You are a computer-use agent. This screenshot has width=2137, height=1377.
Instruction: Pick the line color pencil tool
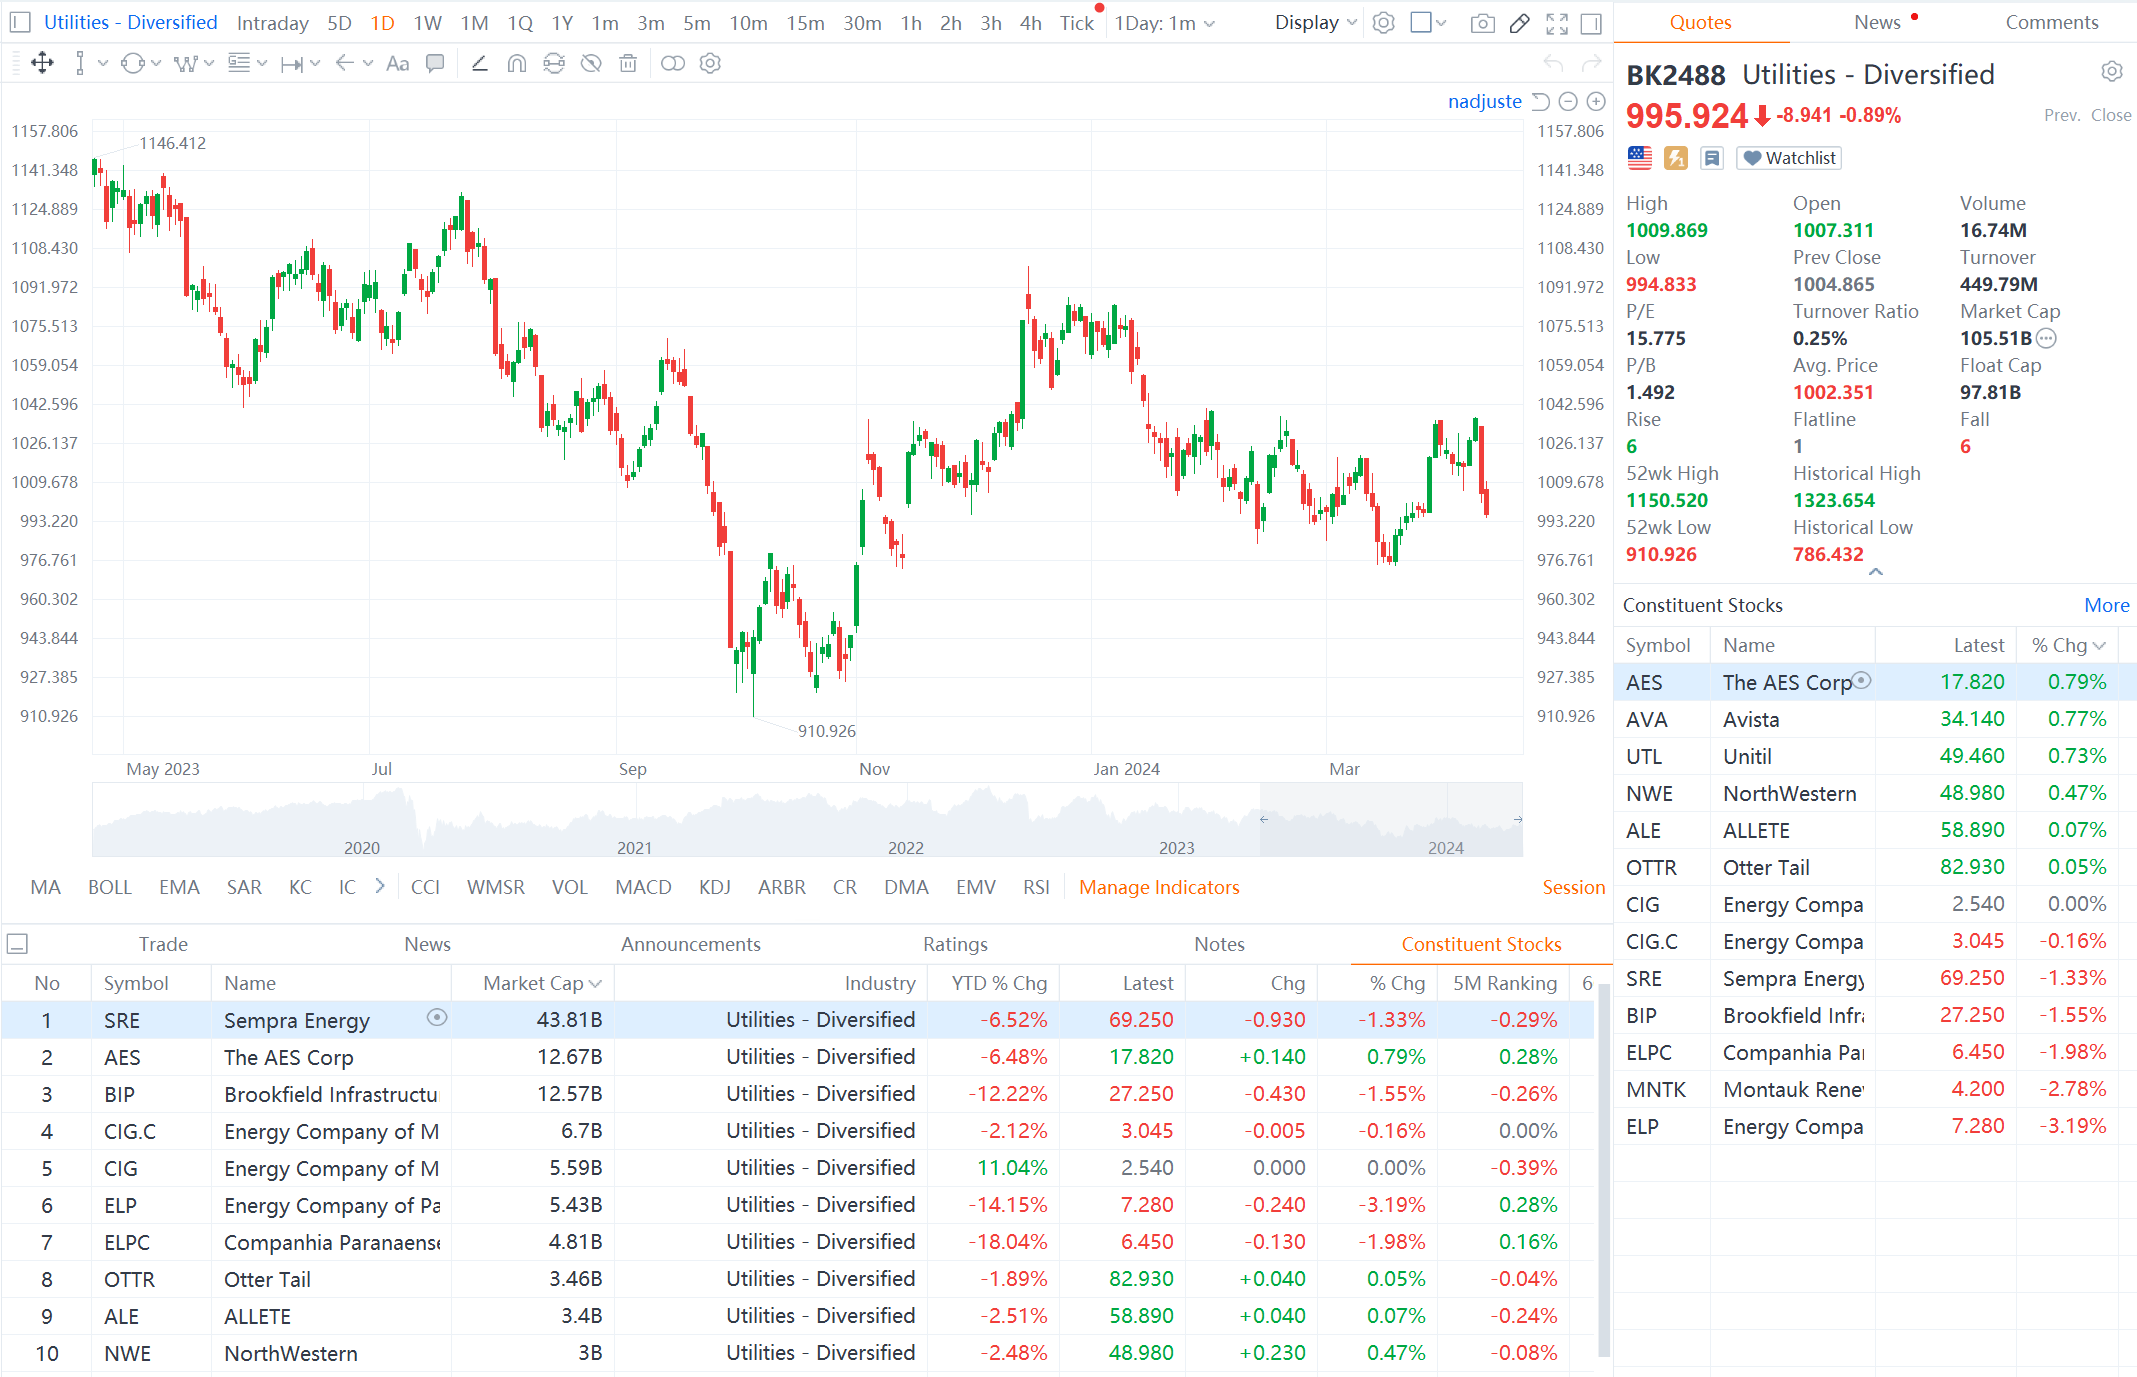480,64
